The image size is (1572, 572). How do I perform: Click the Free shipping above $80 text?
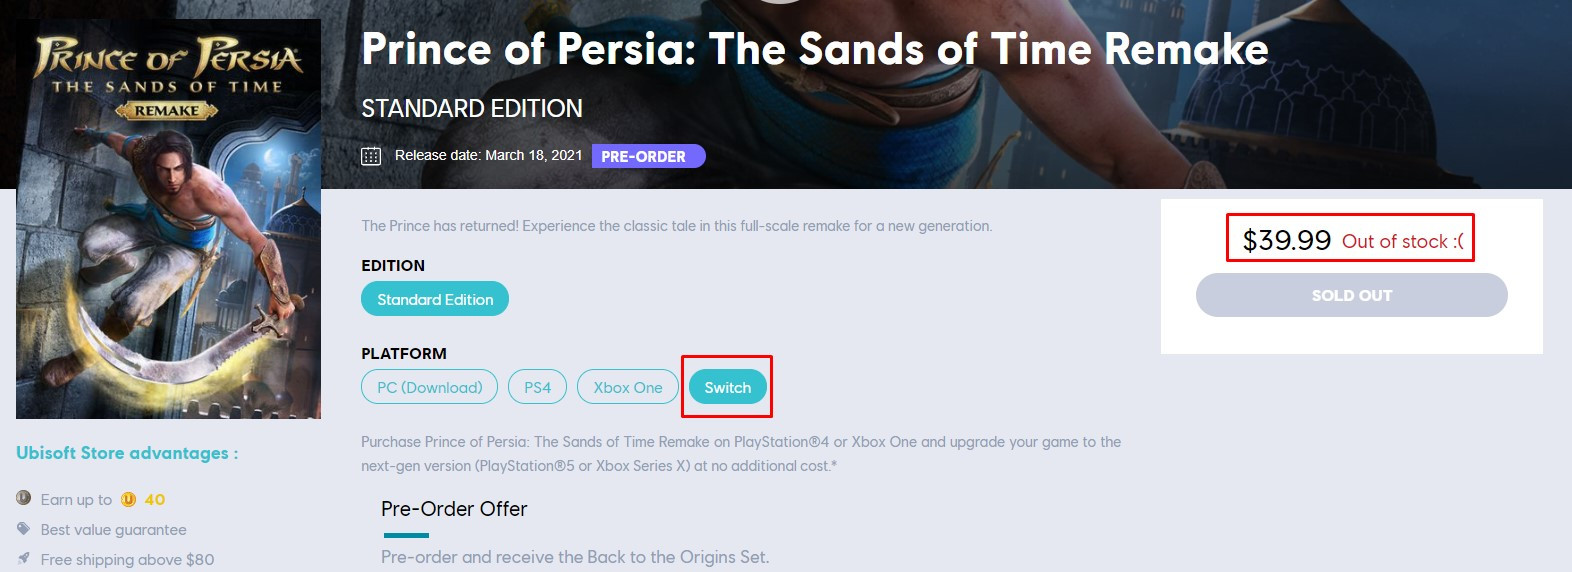[x=127, y=560]
